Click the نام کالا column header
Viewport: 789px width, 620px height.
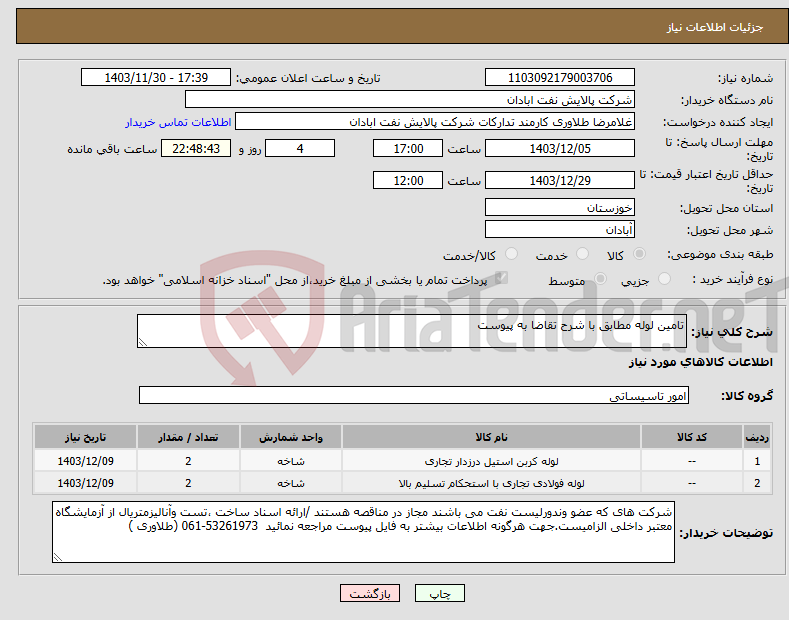(491, 437)
